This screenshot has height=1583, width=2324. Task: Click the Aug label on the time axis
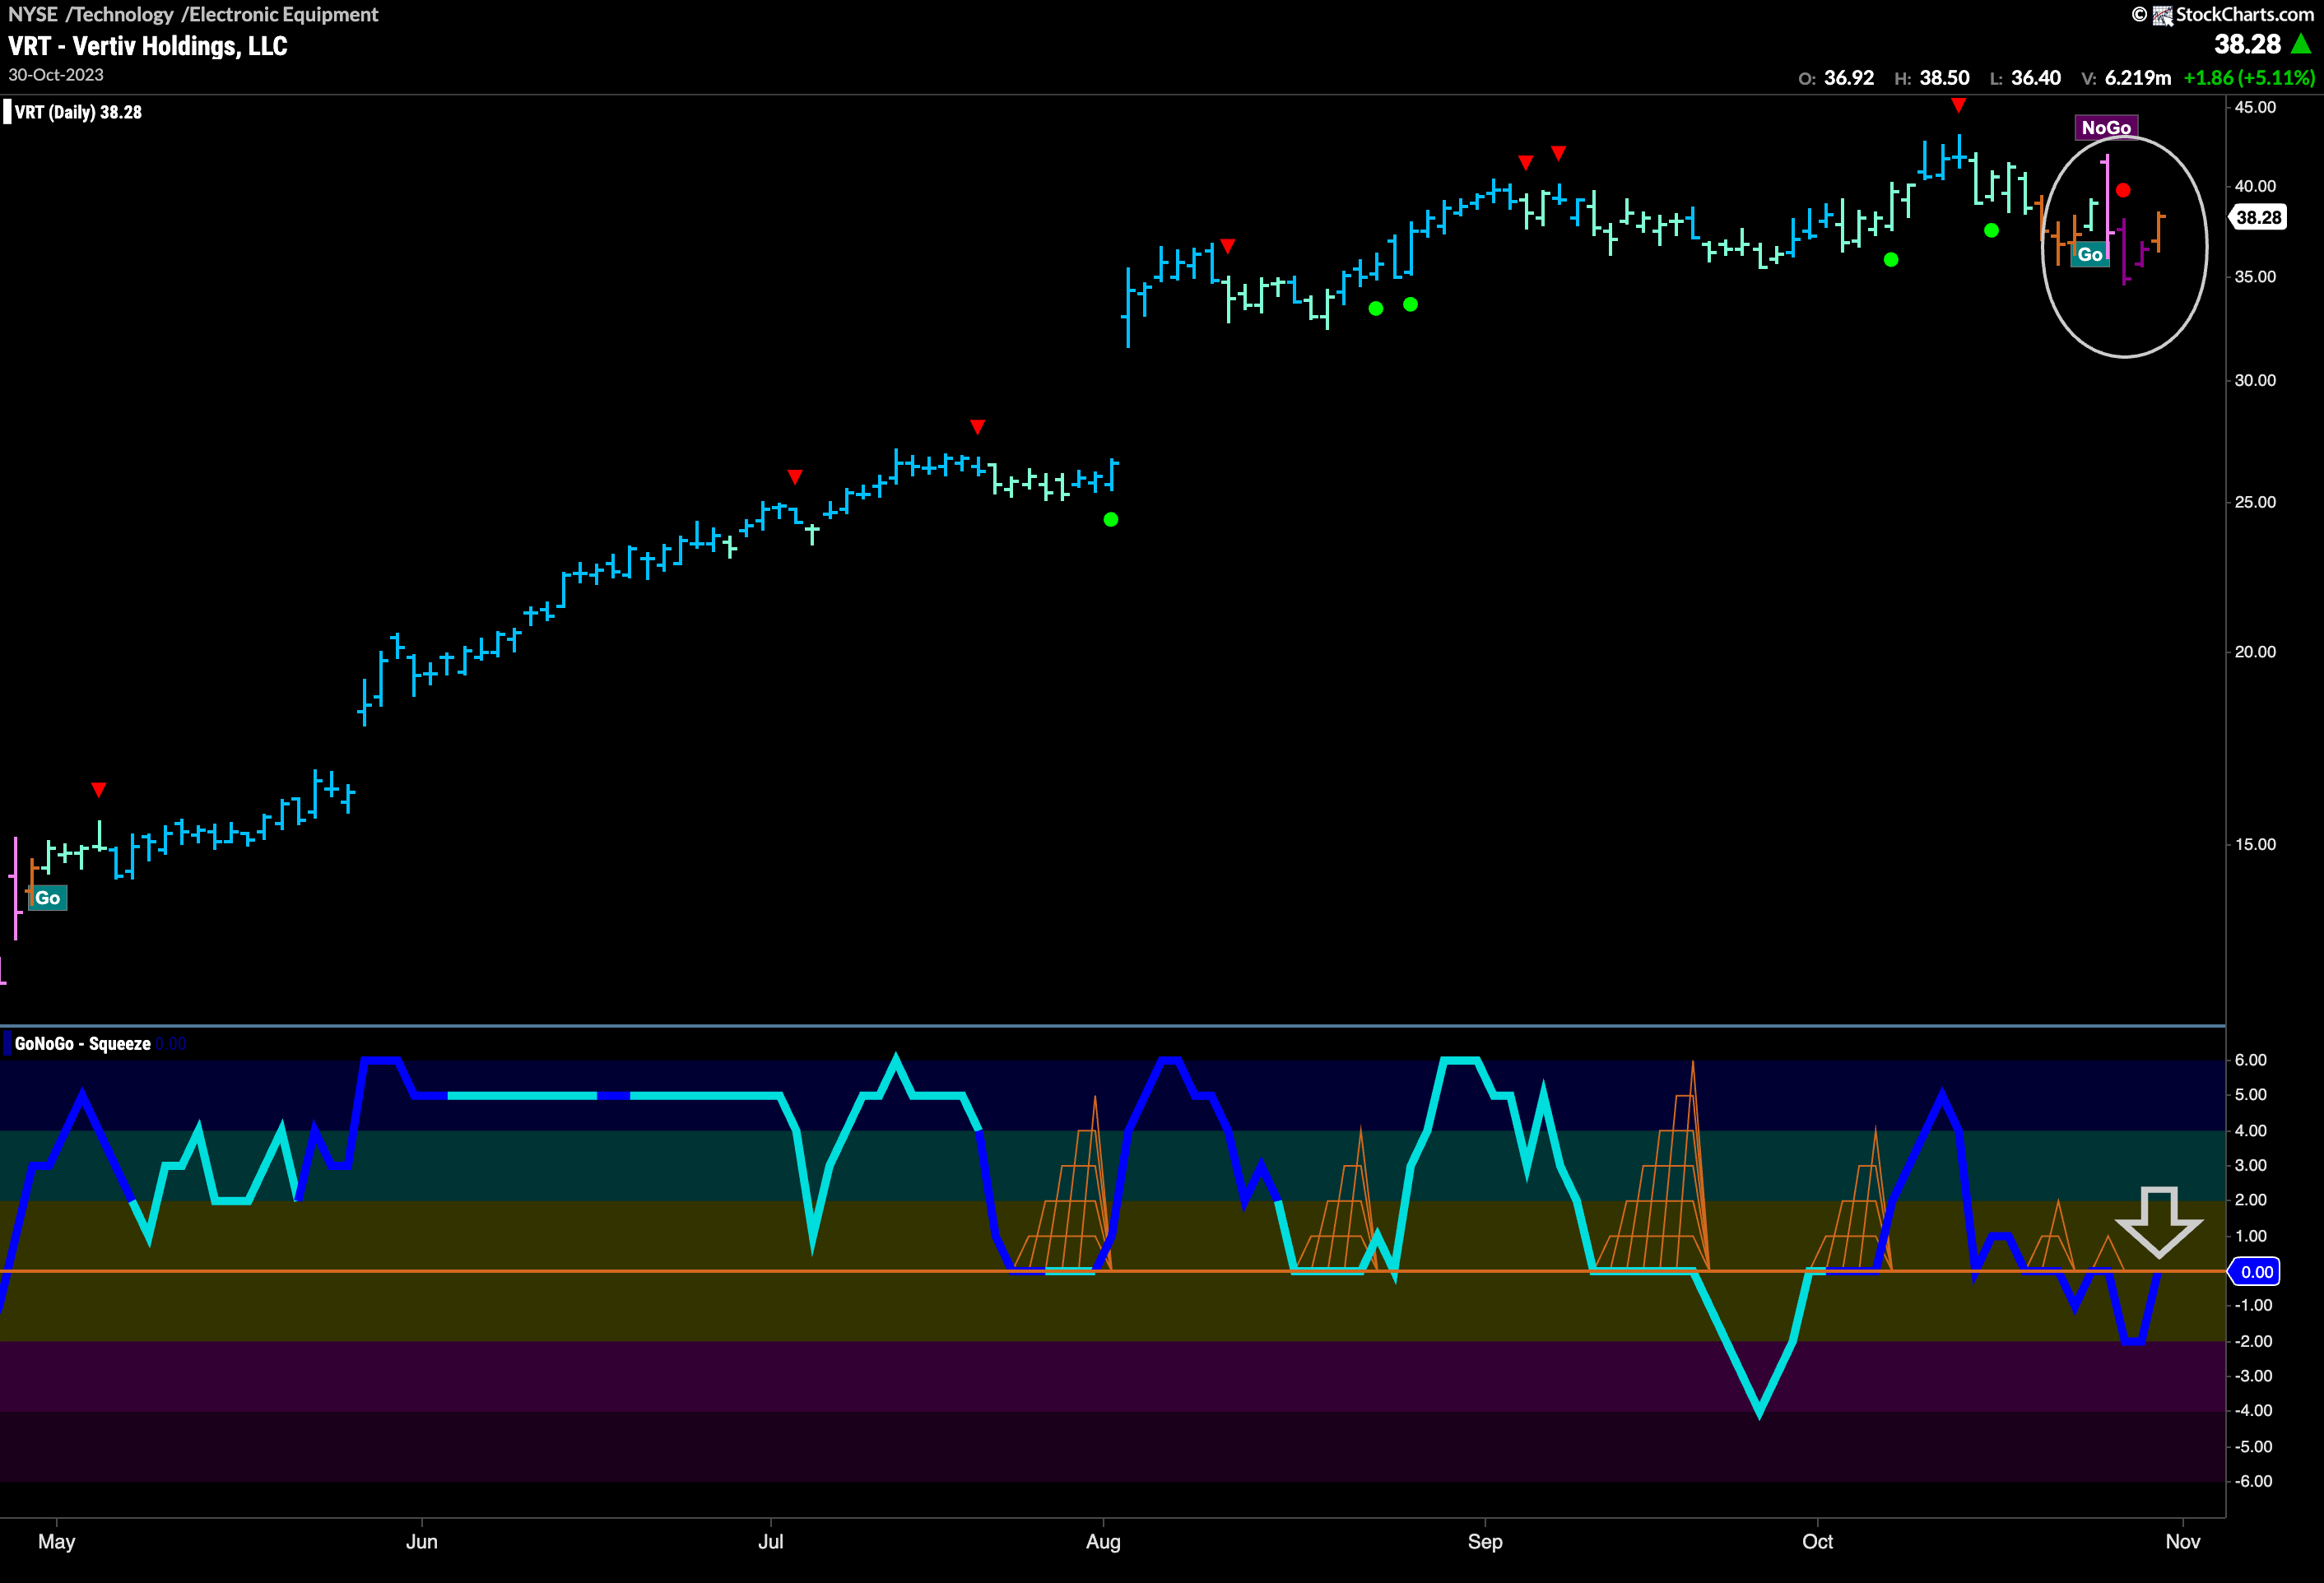click(1103, 1542)
